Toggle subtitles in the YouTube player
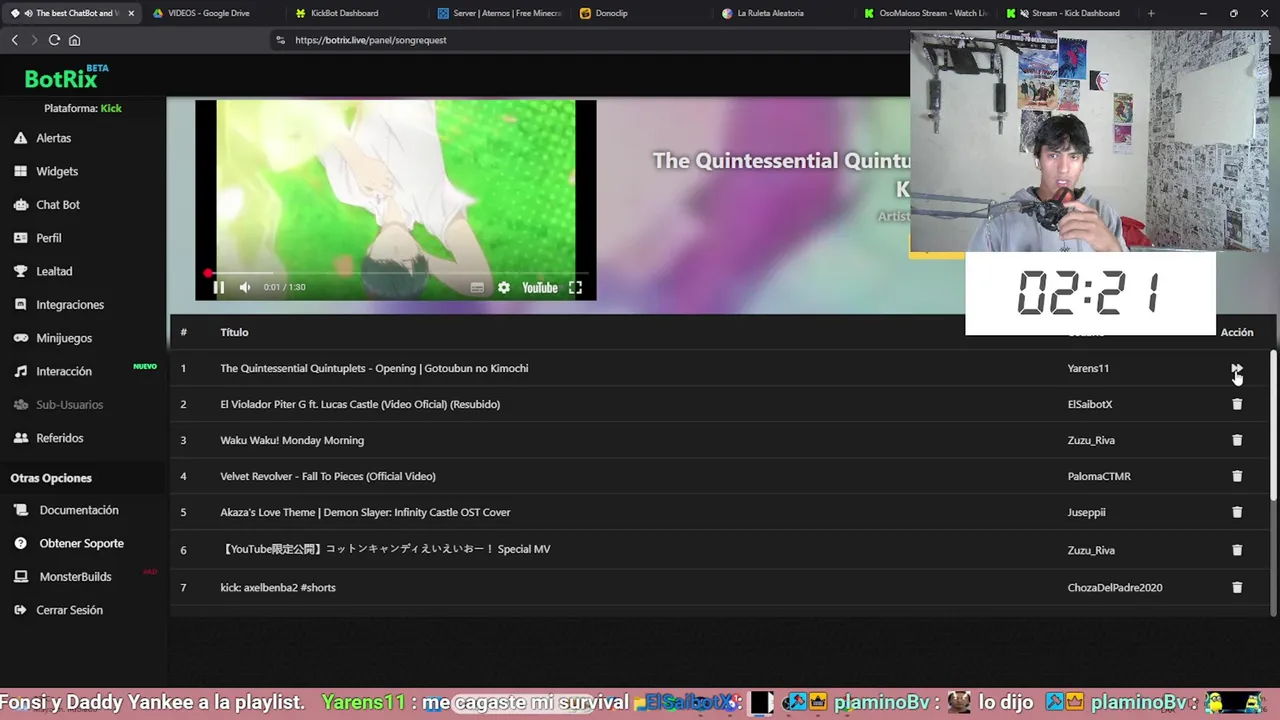 (x=477, y=287)
